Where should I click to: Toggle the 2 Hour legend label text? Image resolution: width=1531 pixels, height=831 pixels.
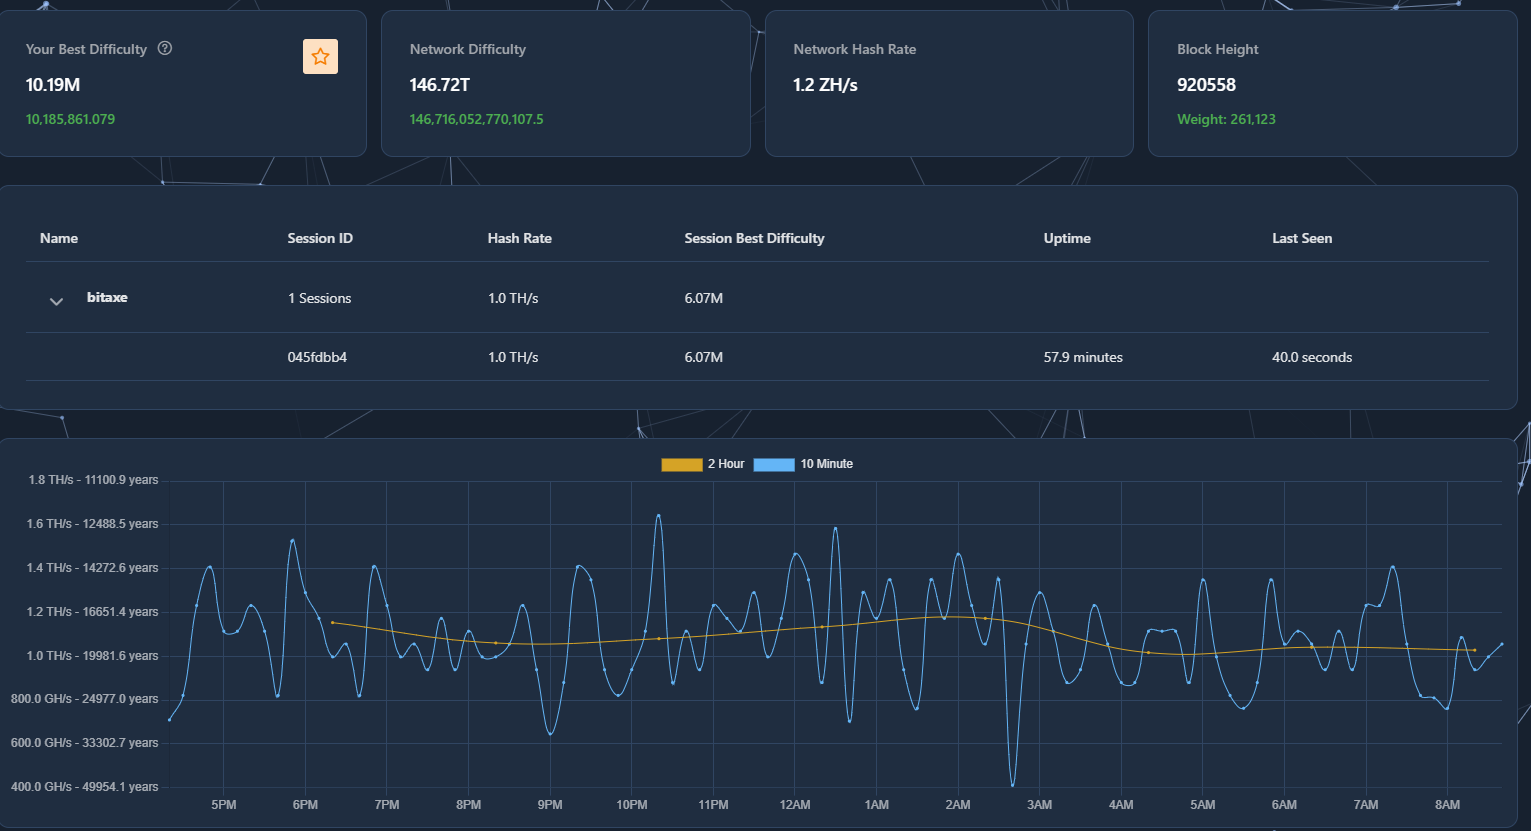pyautogui.click(x=726, y=464)
